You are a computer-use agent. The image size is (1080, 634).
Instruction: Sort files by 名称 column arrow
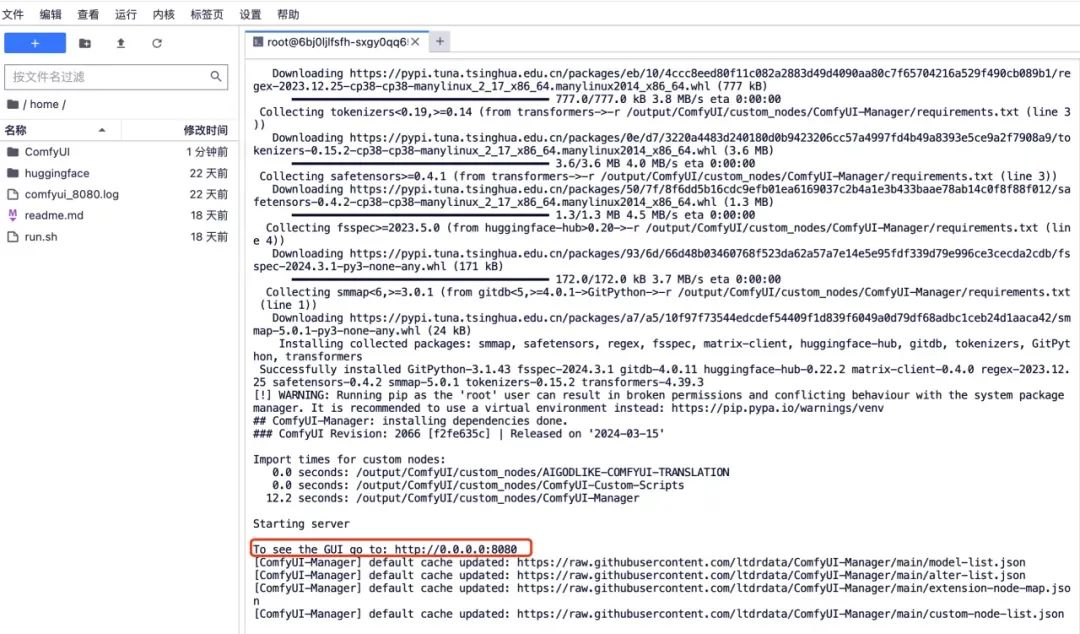102,130
